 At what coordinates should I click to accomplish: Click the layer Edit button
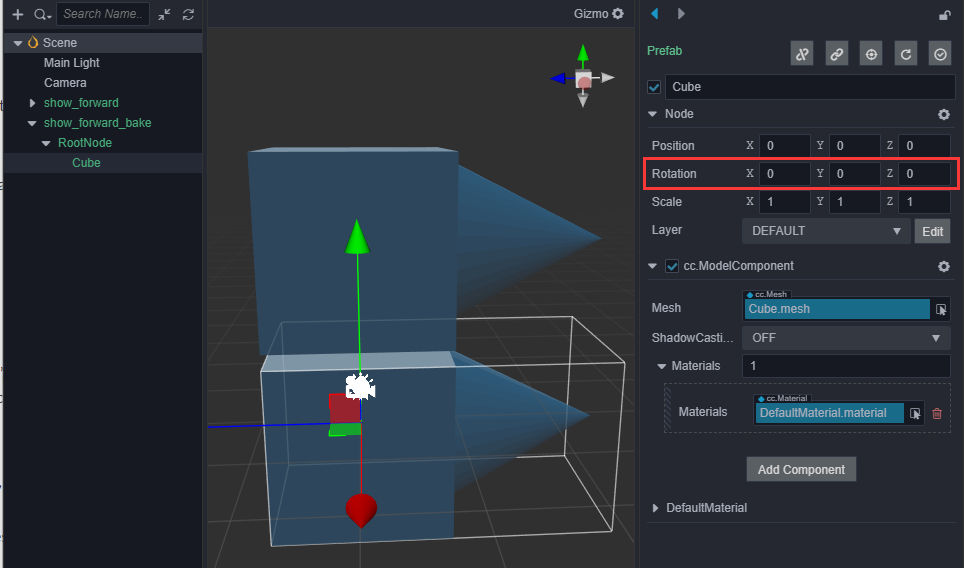(932, 231)
